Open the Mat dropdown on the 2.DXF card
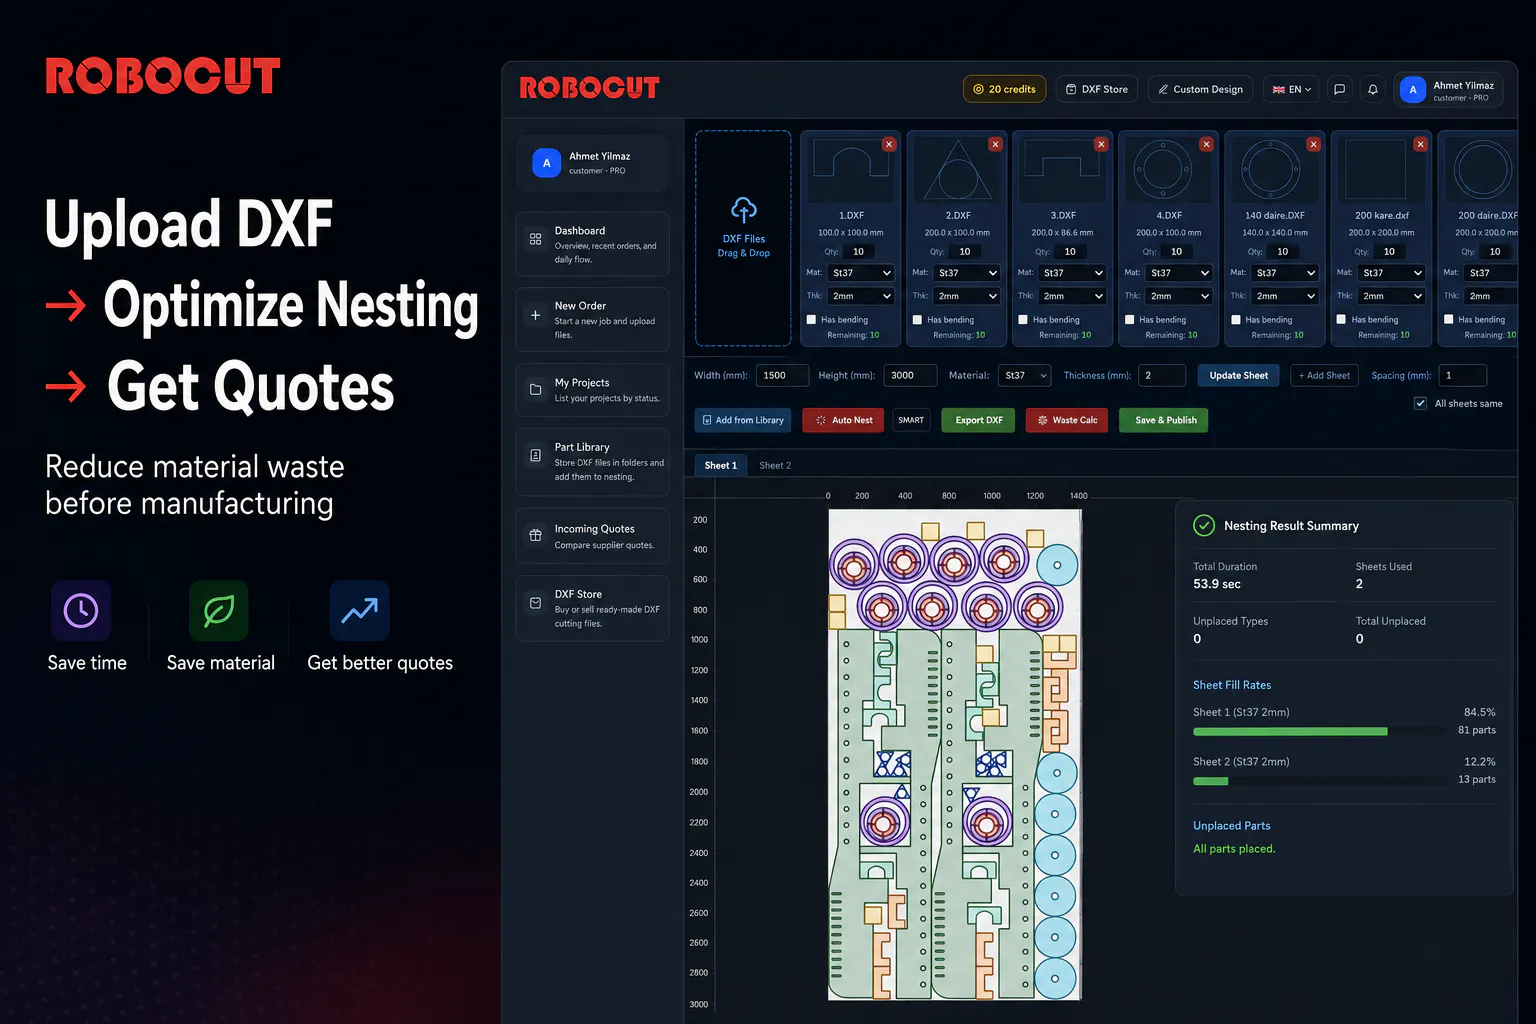1536x1024 pixels. click(x=967, y=273)
